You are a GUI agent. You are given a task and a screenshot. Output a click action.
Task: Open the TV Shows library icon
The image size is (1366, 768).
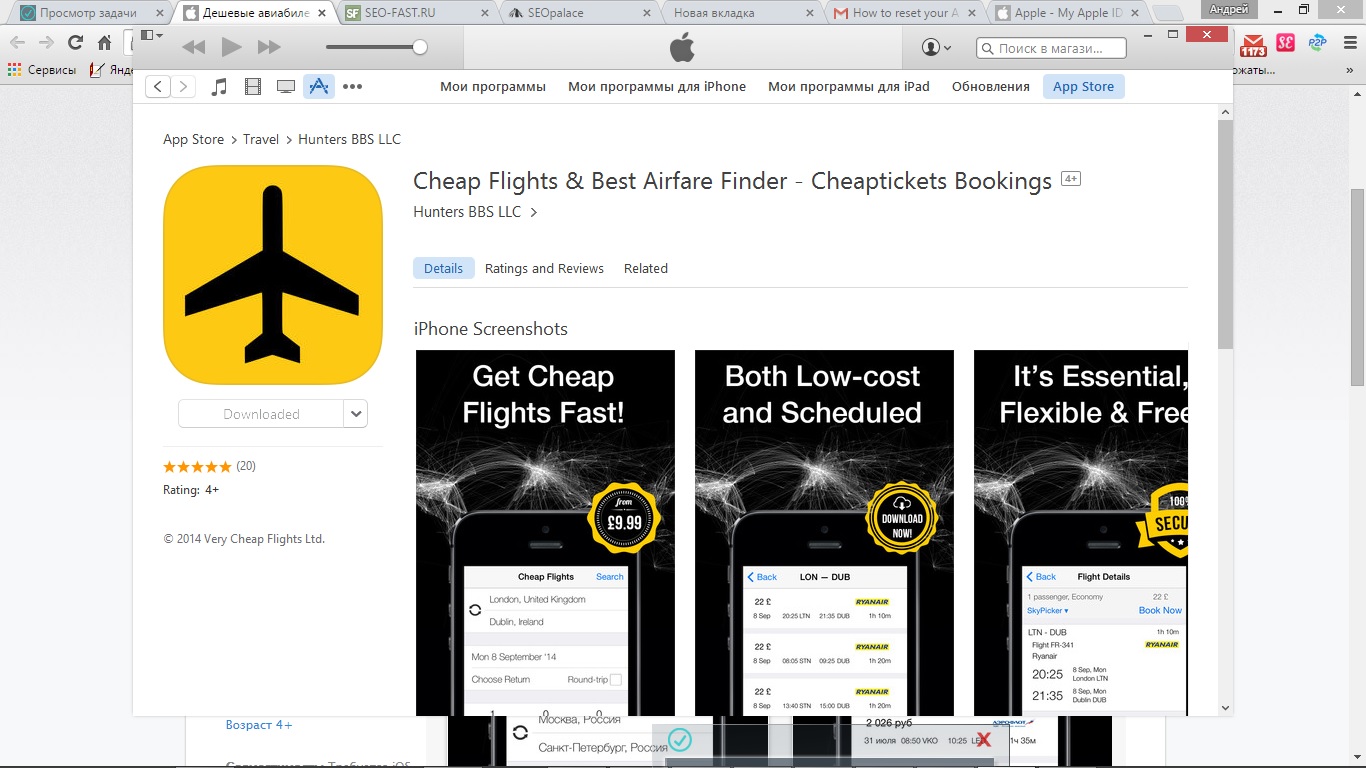pyautogui.click(x=286, y=87)
